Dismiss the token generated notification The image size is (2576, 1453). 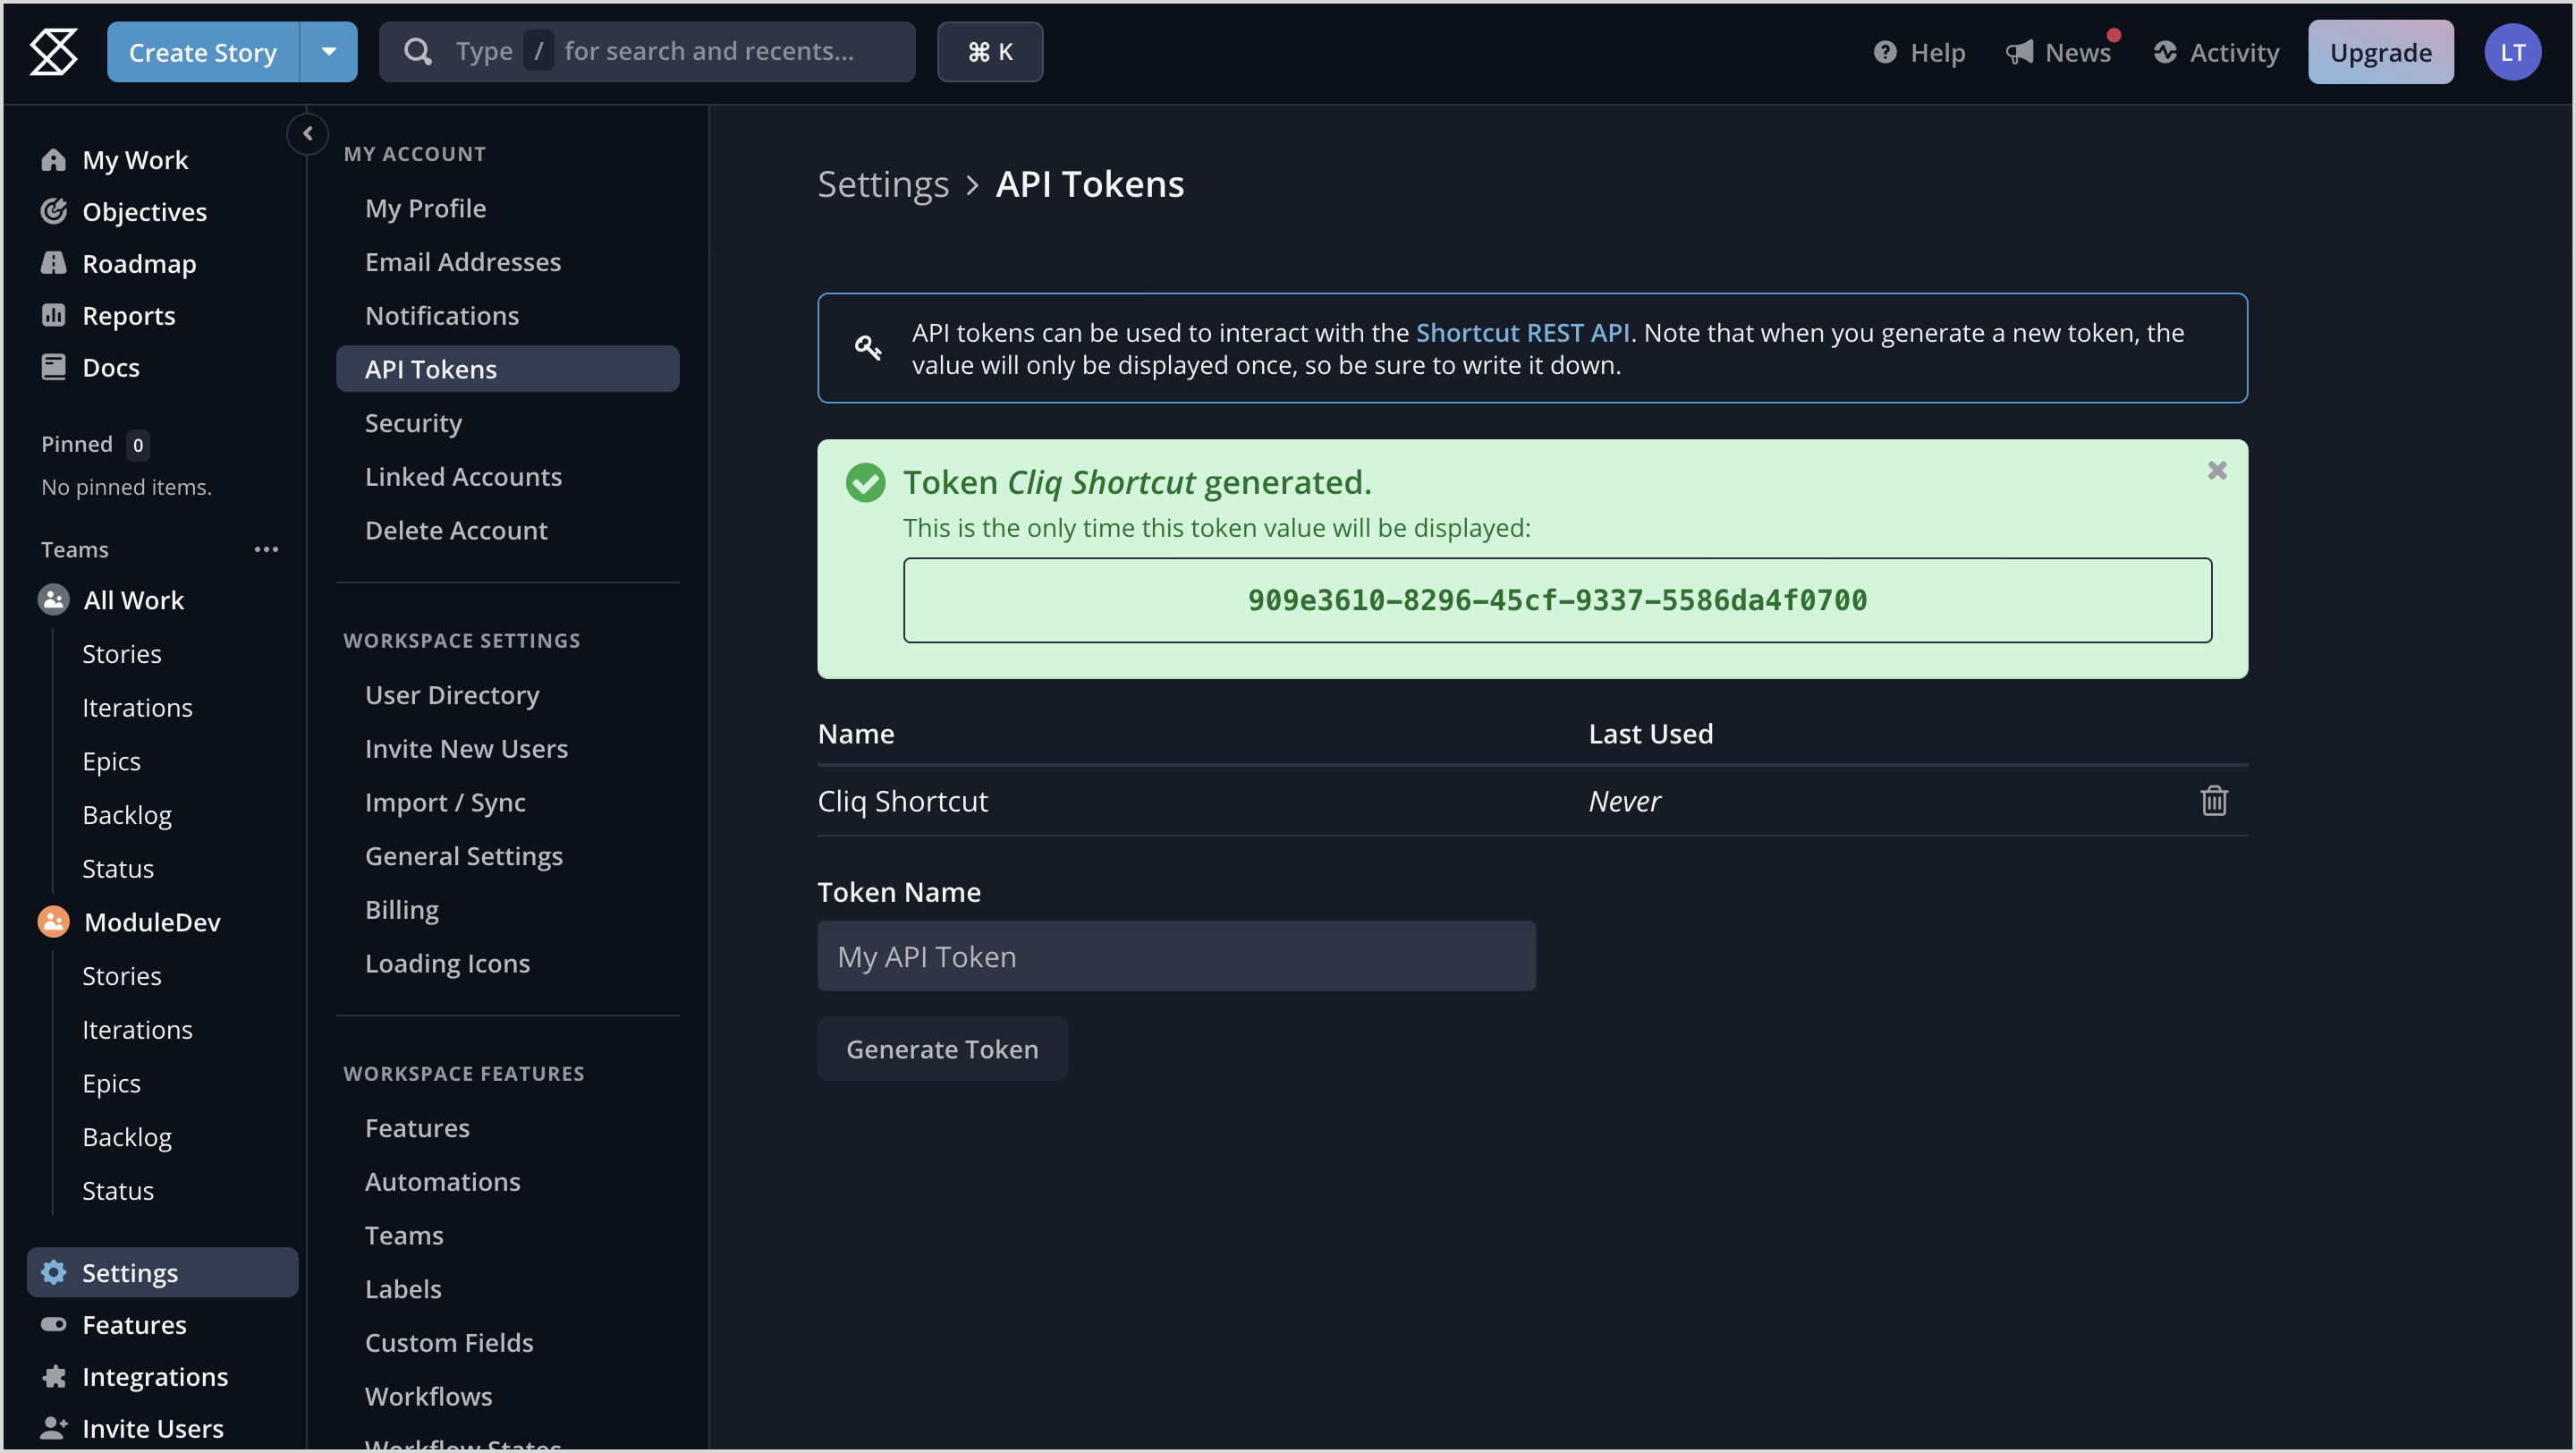2216,470
